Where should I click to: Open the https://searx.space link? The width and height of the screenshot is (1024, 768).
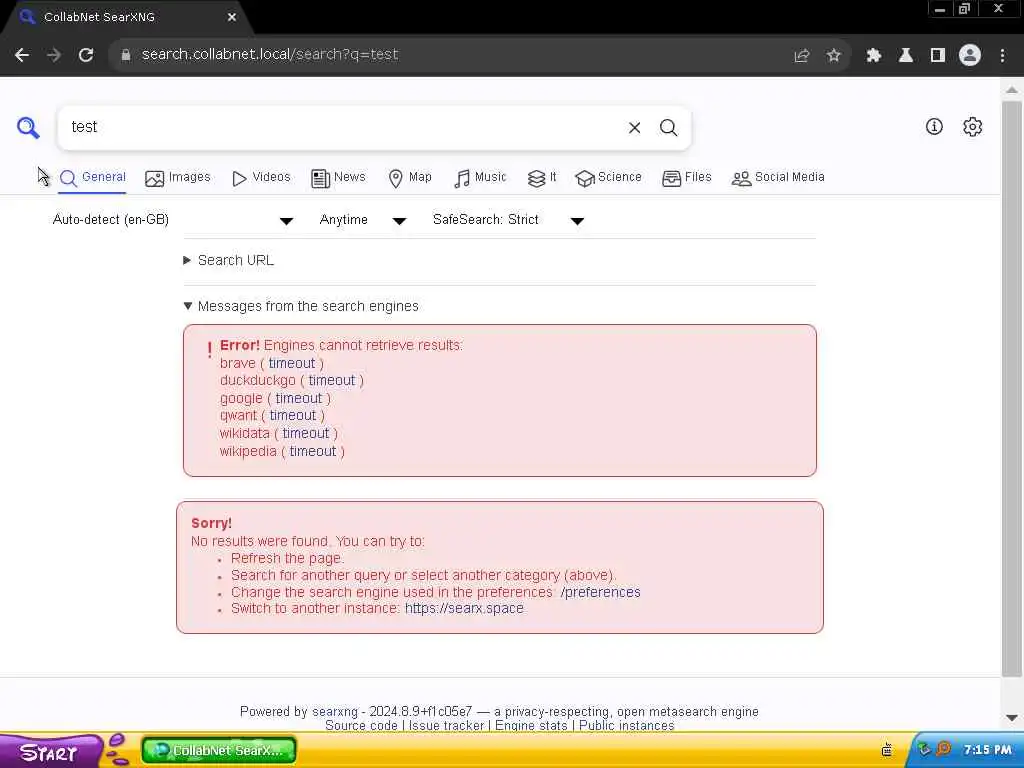[x=464, y=608]
